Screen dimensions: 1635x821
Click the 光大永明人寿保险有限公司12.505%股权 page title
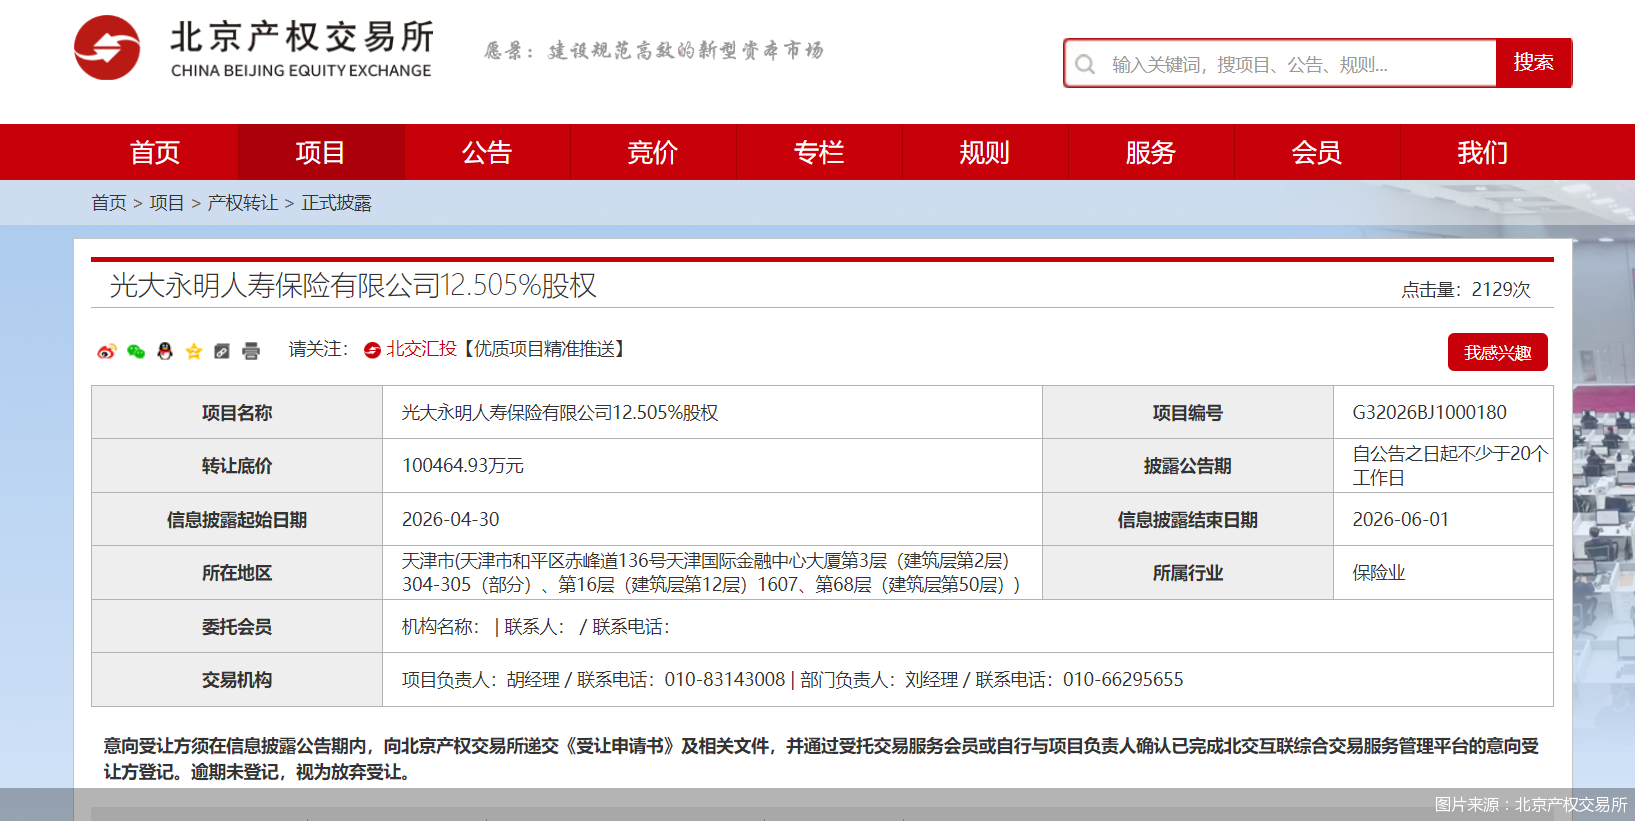353,286
